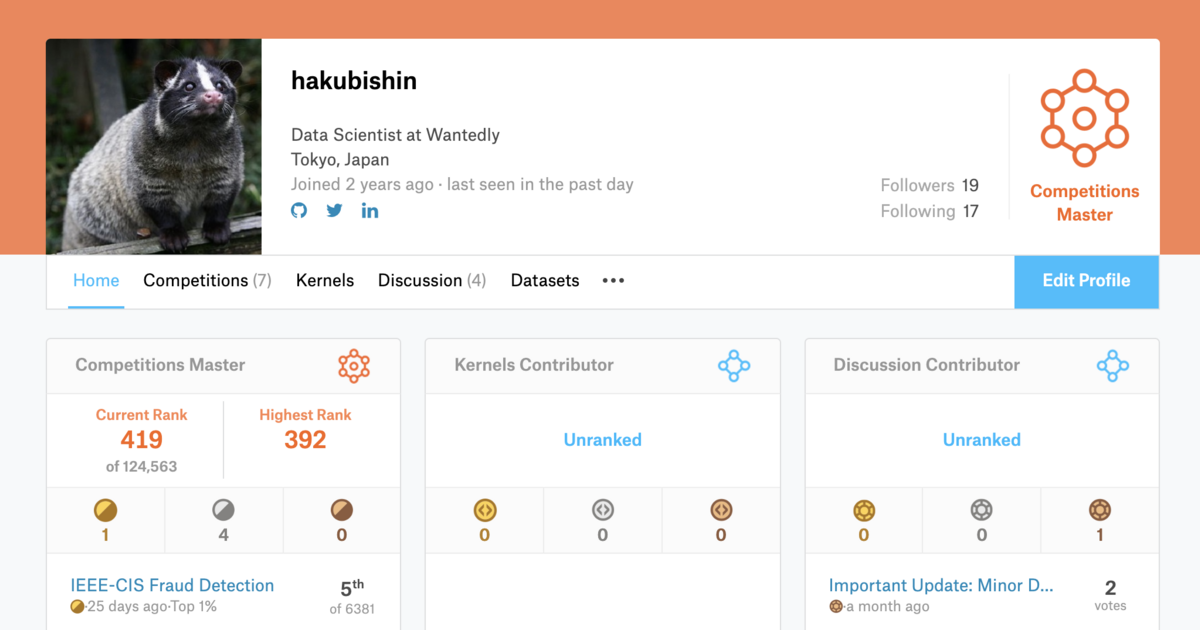Click the blue Kernels Contributor badge icon
Image resolution: width=1200 pixels, height=630 pixels.
734,366
